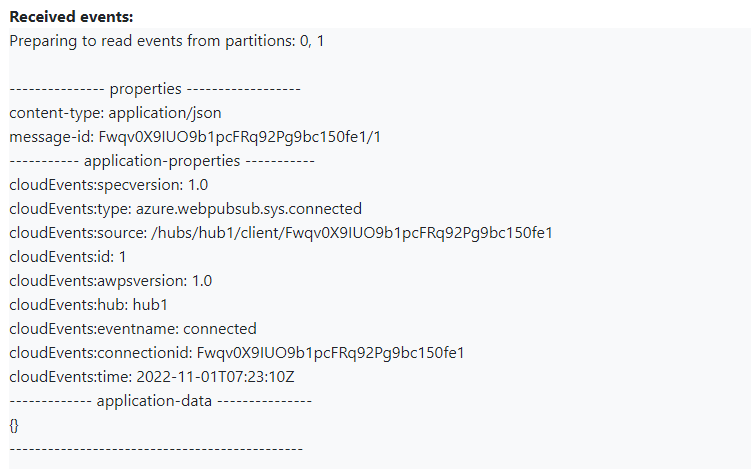Select the cloudEvents:id line
The height and width of the screenshot is (469, 751).
point(68,257)
